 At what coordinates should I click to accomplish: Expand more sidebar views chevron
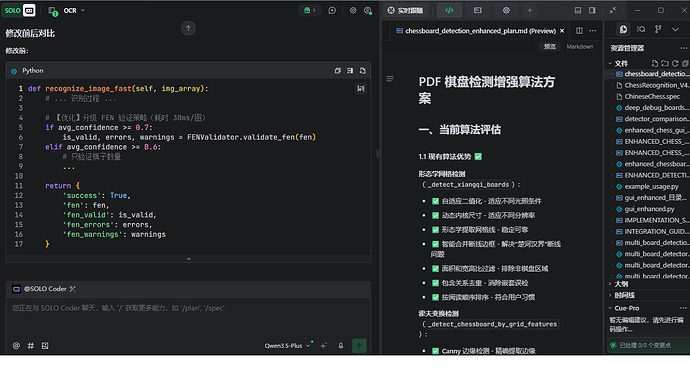(675, 29)
